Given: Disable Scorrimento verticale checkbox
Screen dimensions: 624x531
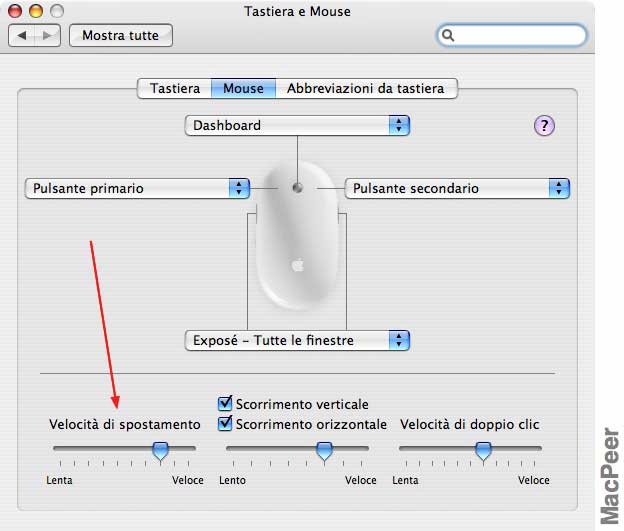Looking at the screenshot, I should click(x=225, y=403).
